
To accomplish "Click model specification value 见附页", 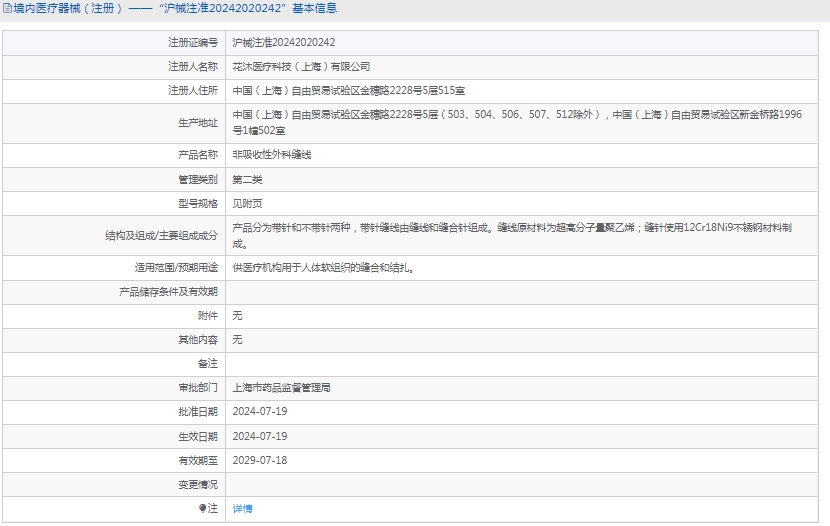I will tap(247, 204).
